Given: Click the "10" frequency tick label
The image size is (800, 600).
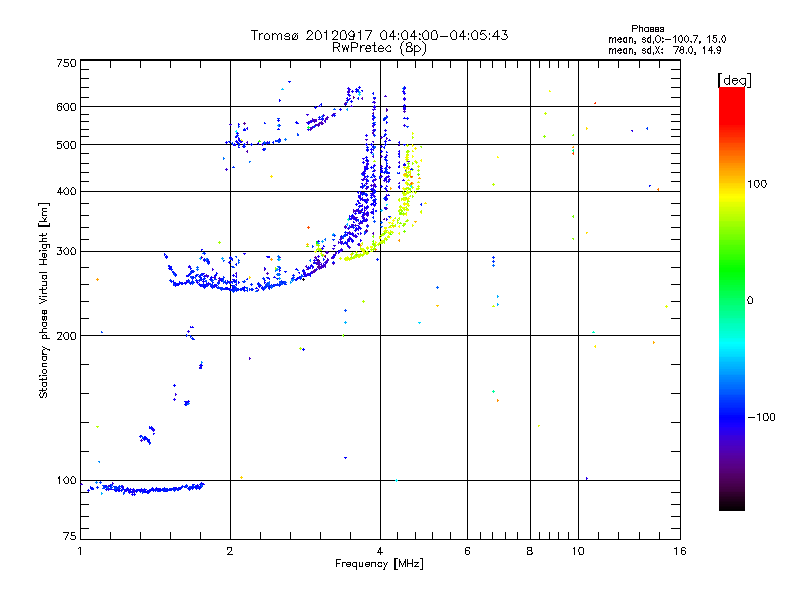Looking at the screenshot, I should [578, 551].
